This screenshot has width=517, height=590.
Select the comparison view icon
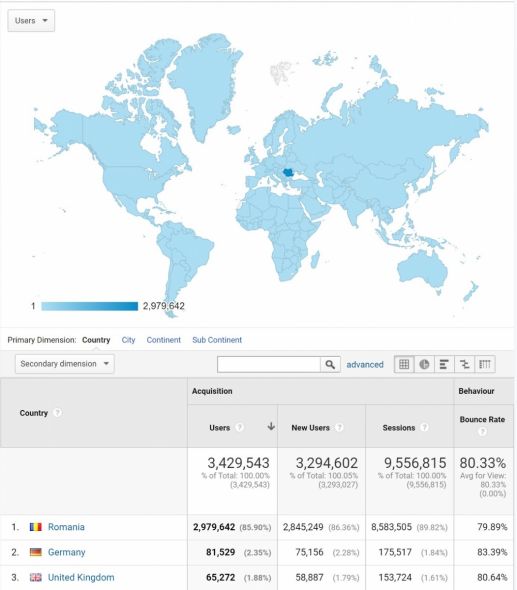point(465,364)
